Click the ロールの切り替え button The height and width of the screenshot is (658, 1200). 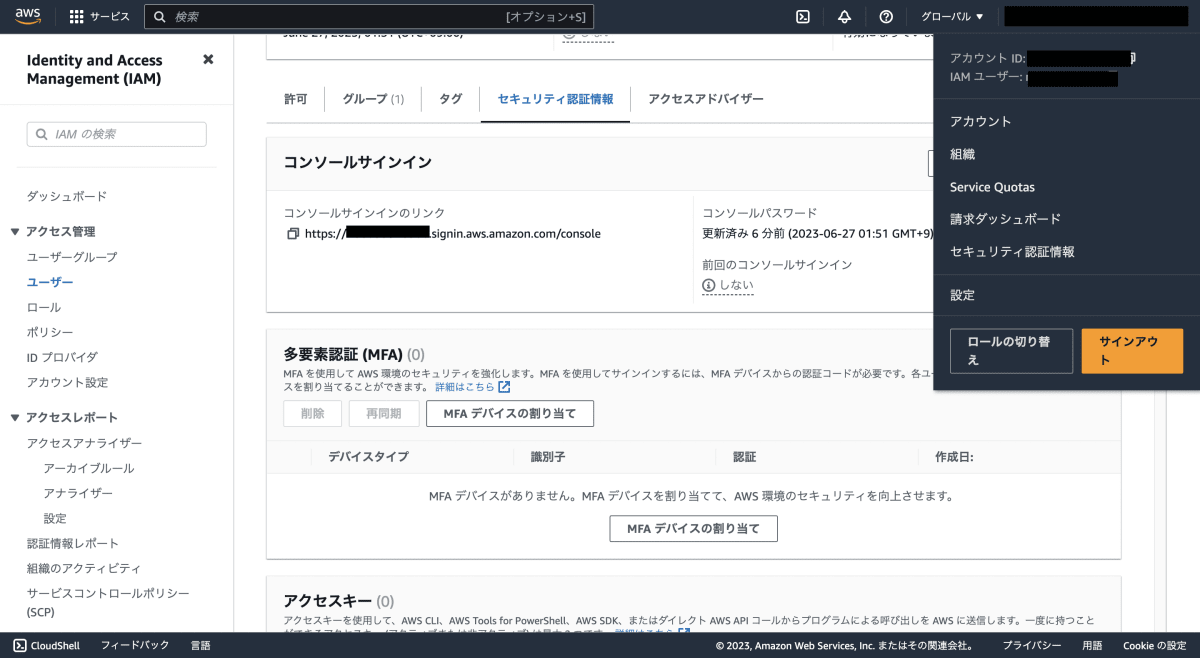(1011, 351)
